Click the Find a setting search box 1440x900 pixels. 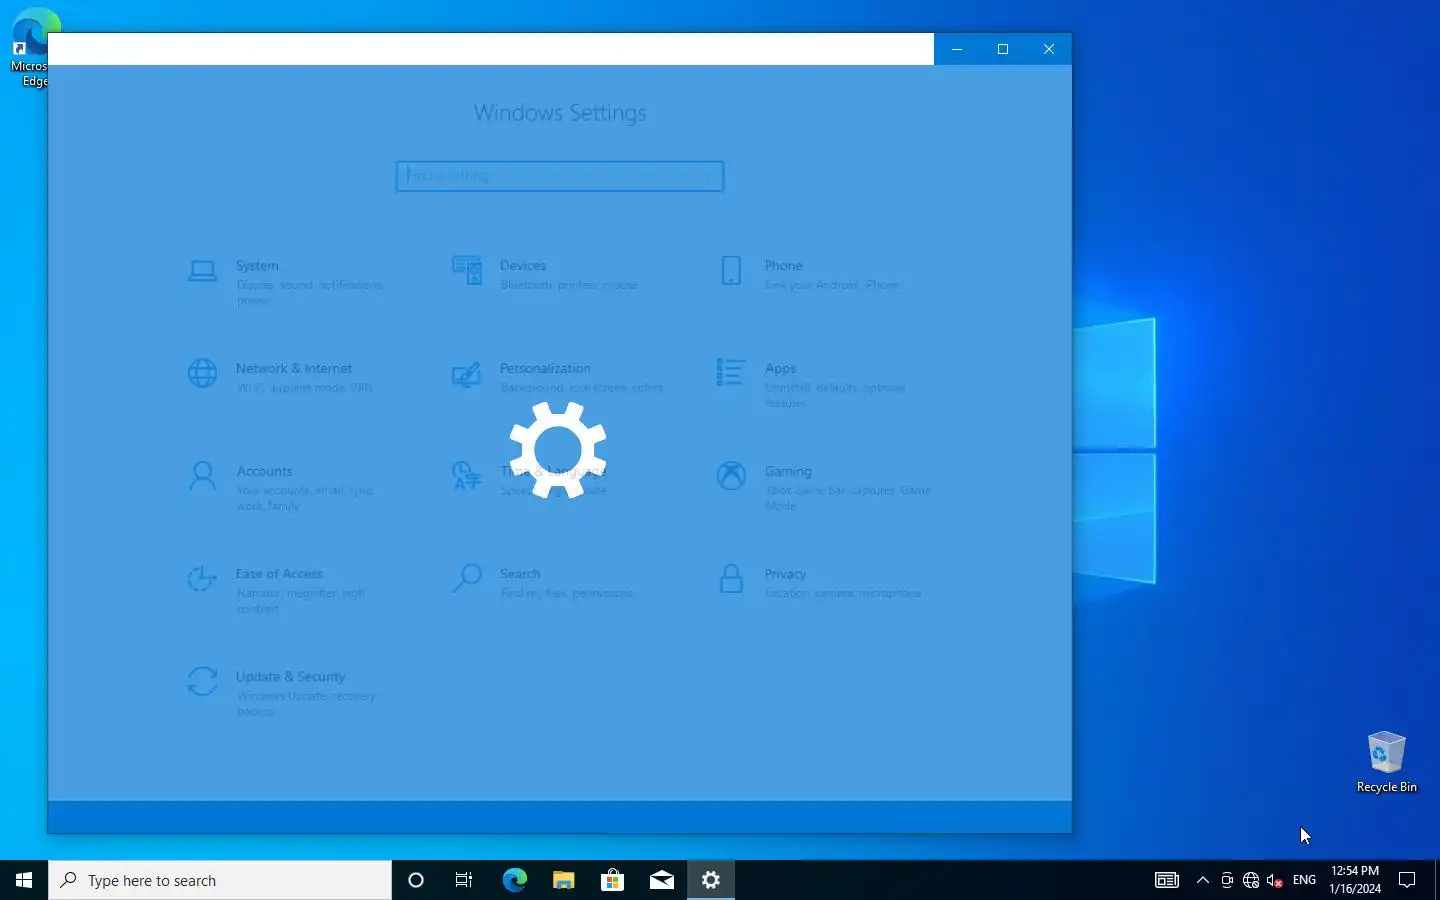[560, 176]
